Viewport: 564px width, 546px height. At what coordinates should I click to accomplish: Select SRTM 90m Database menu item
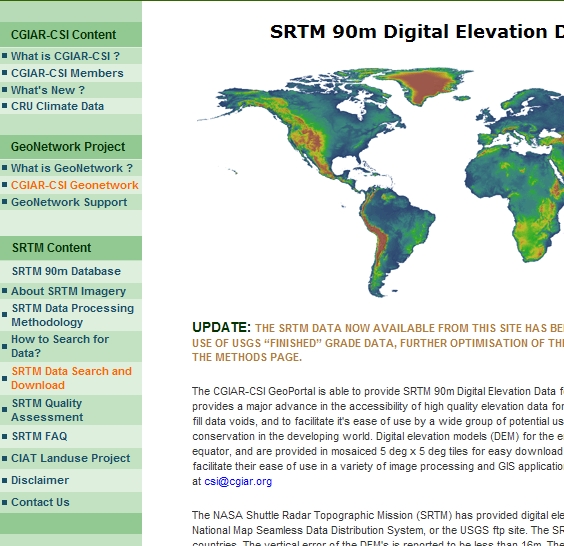click(66, 271)
